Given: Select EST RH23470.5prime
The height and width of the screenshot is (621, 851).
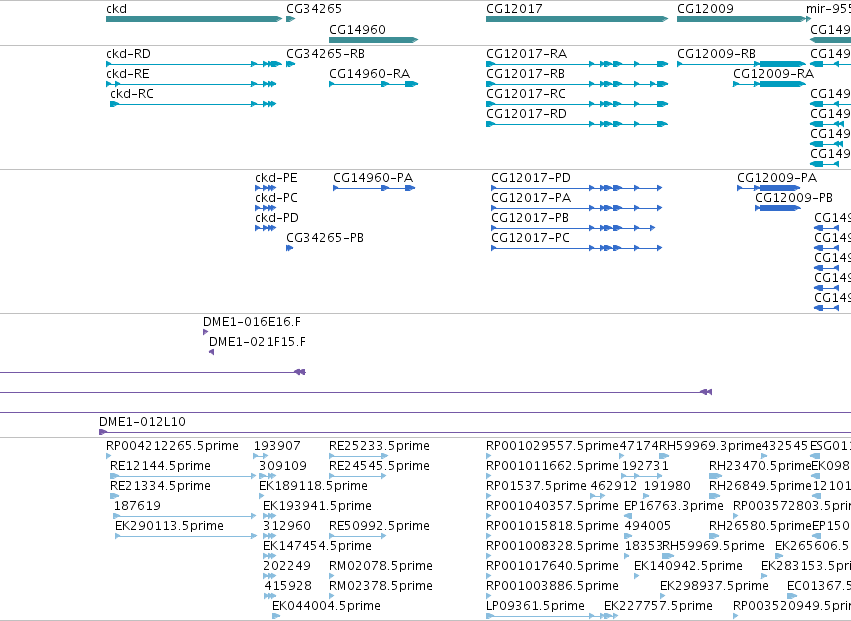Looking at the screenshot, I should [715, 476].
